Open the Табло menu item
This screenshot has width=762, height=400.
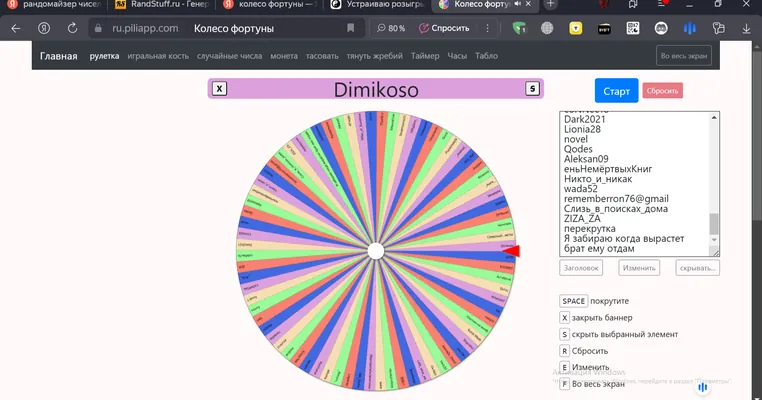point(486,56)
